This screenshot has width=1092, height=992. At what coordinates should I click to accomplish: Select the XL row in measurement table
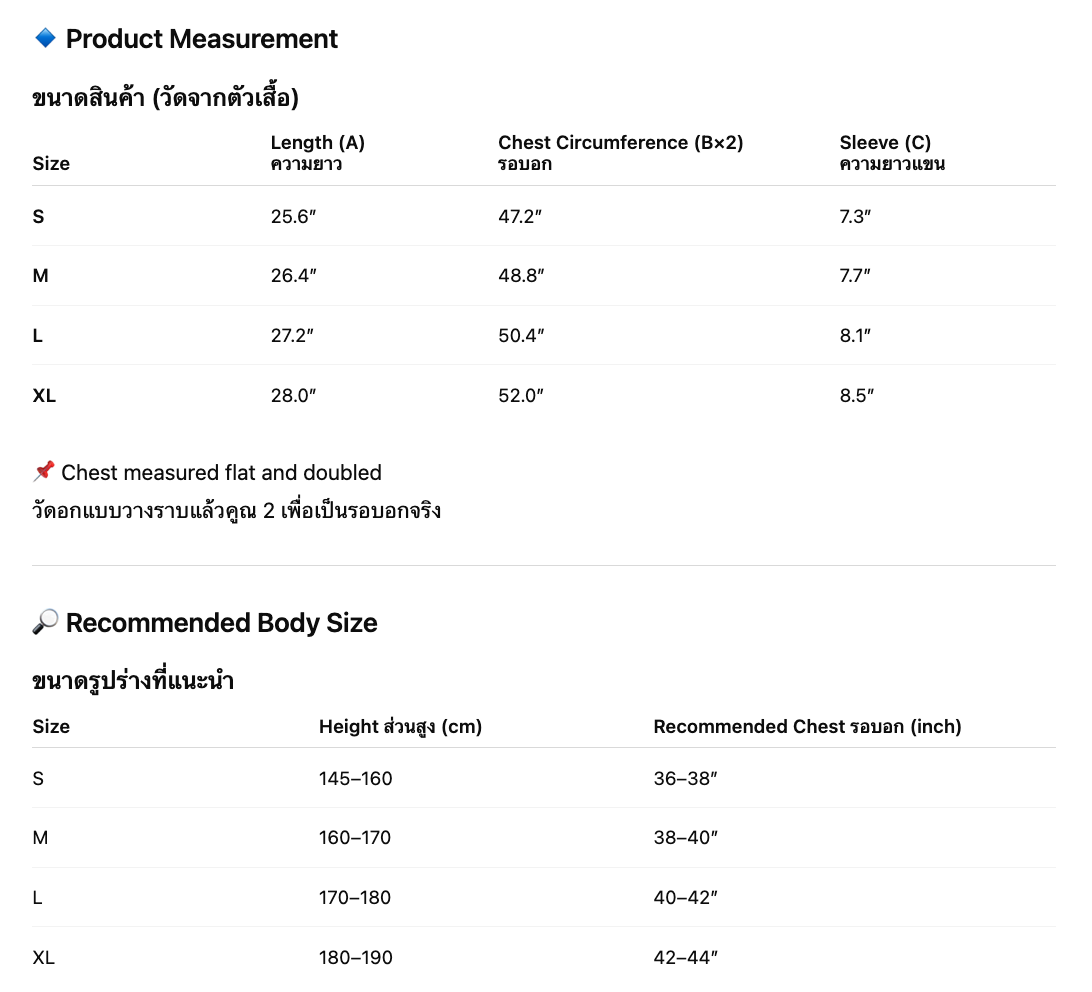coord(544,395)
